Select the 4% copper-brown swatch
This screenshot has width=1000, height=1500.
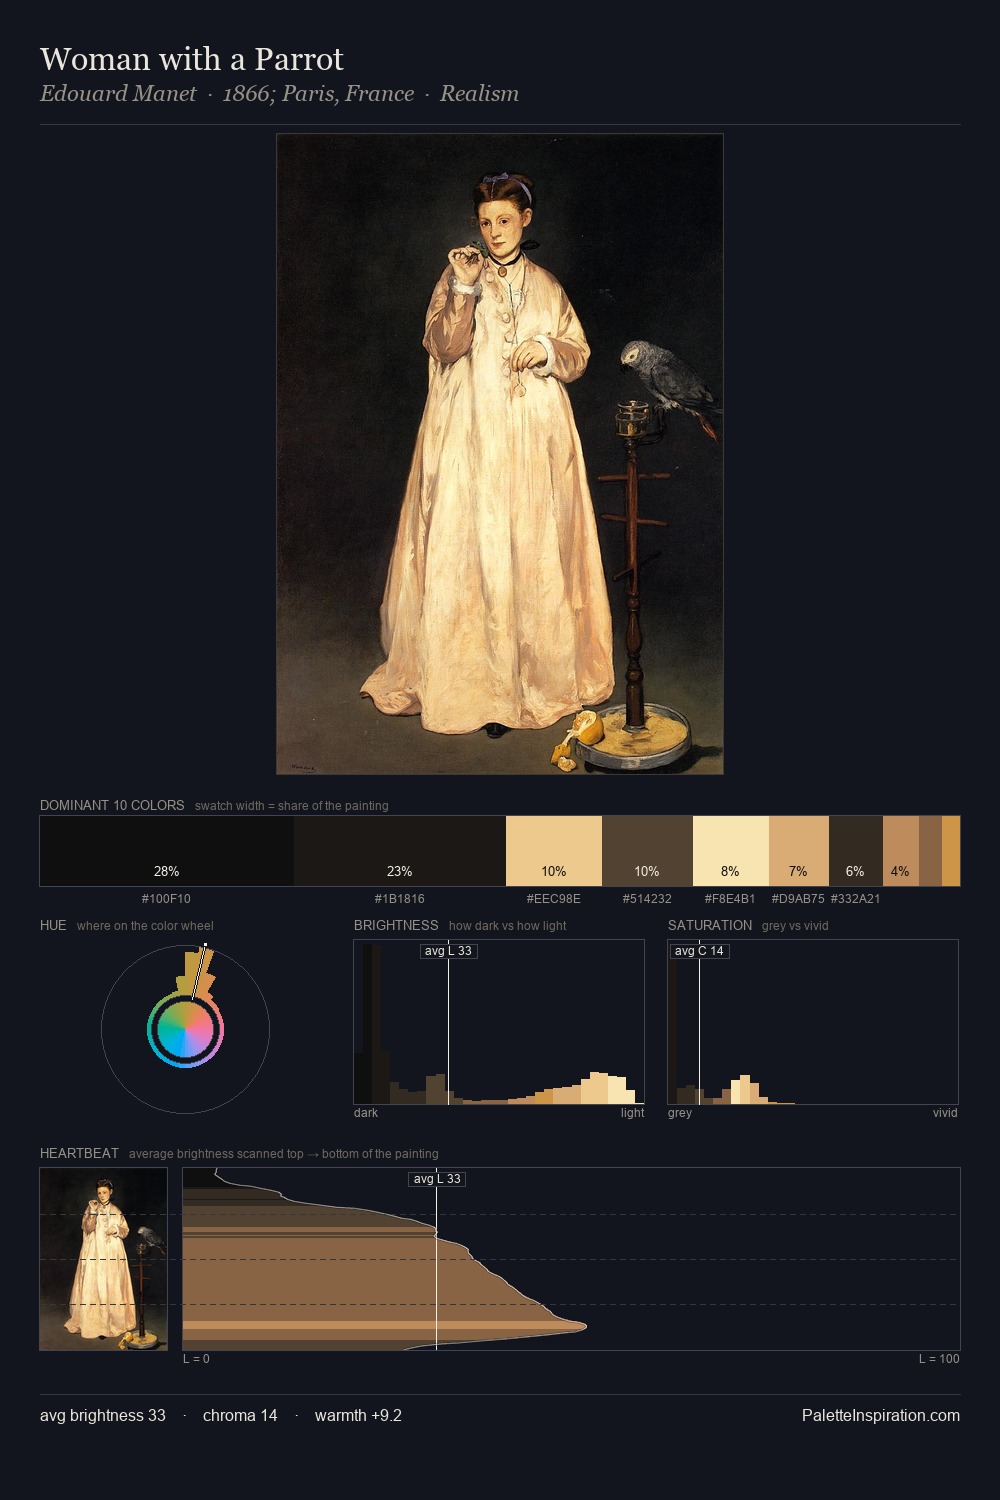(x=901, y=851)
